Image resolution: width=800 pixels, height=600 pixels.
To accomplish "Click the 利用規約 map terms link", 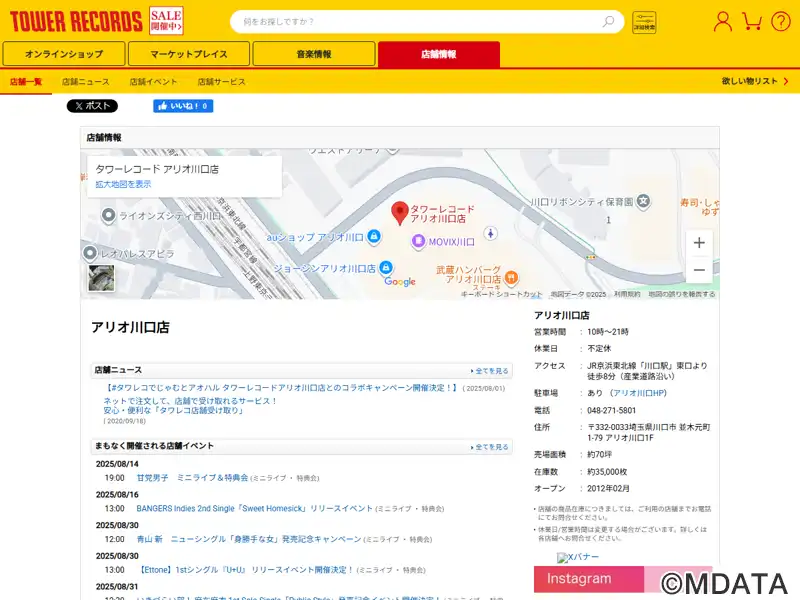I will (627, 294).
